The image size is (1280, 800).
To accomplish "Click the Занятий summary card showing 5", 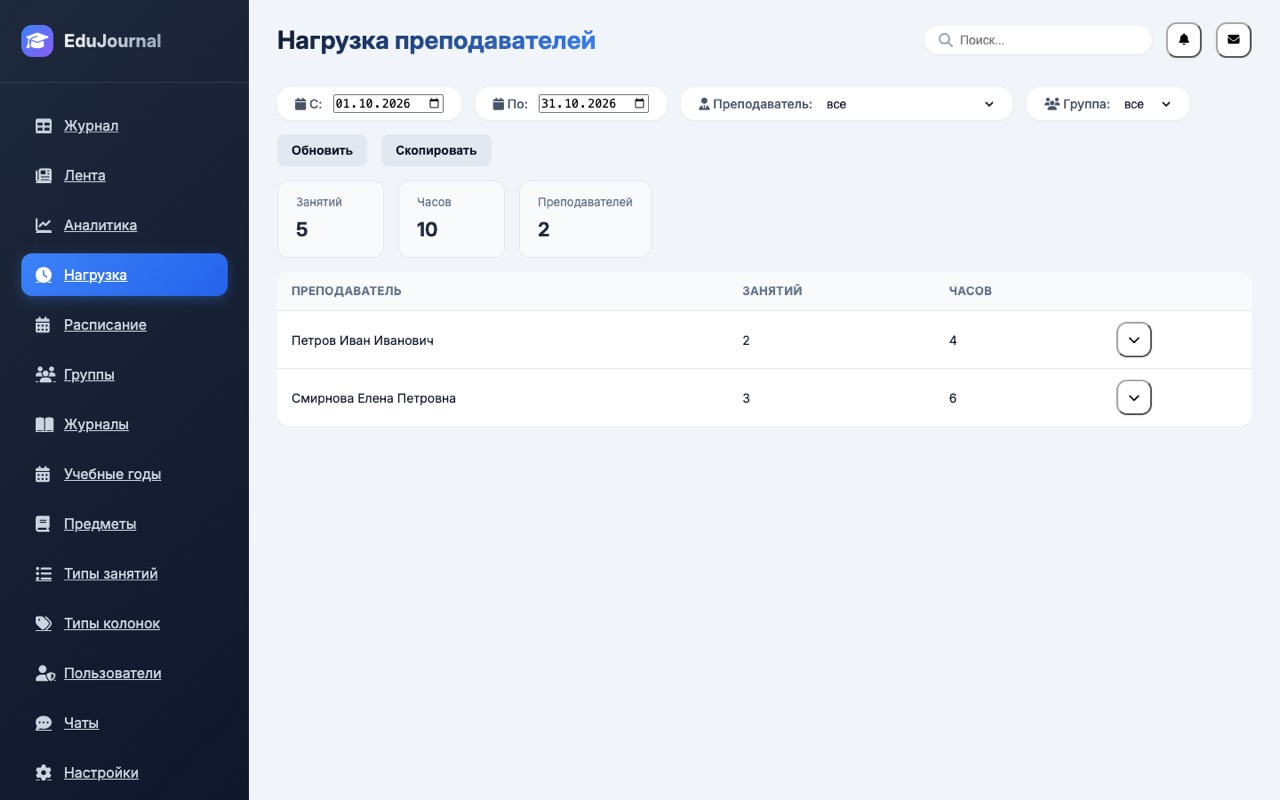I will pos(330,219).
